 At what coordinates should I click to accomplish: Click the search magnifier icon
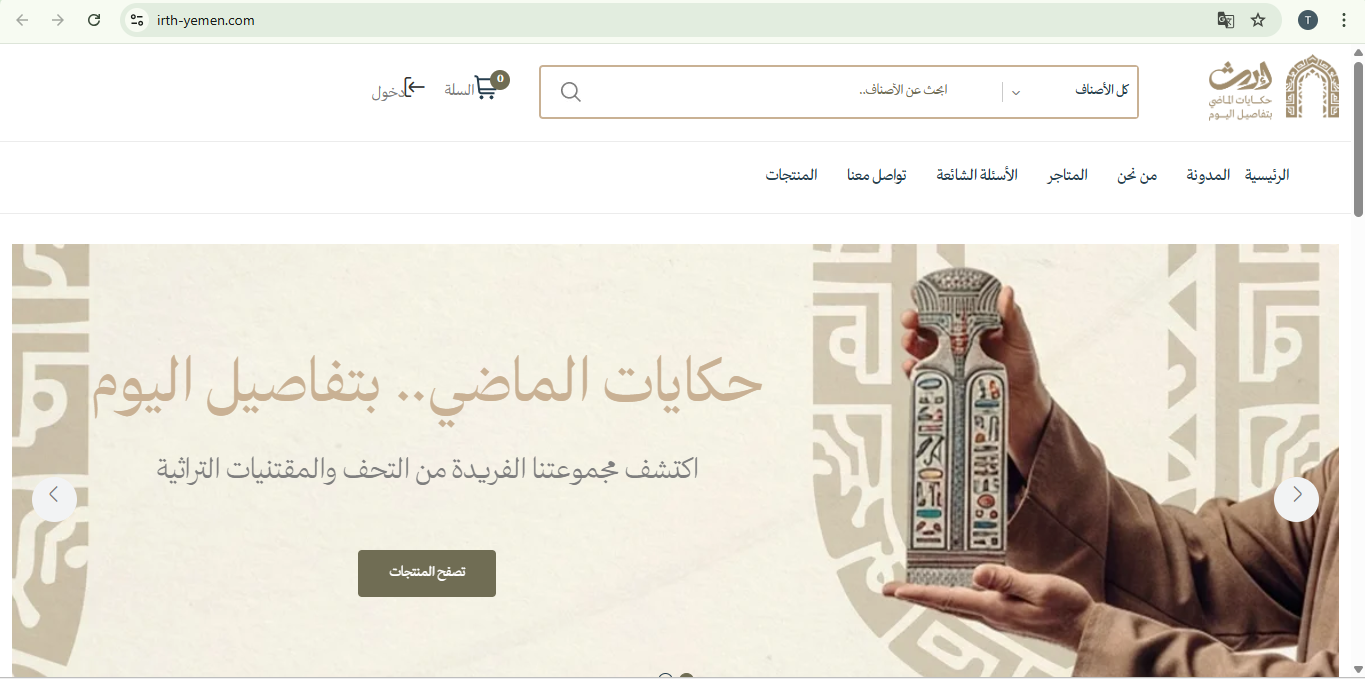click(x=571, y=92)
